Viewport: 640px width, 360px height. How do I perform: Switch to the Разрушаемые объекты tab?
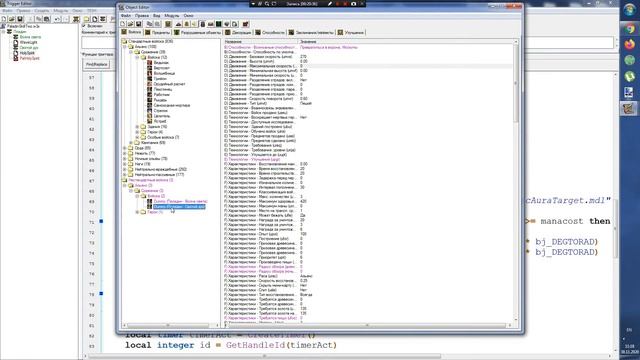click(x=198, y=32)
